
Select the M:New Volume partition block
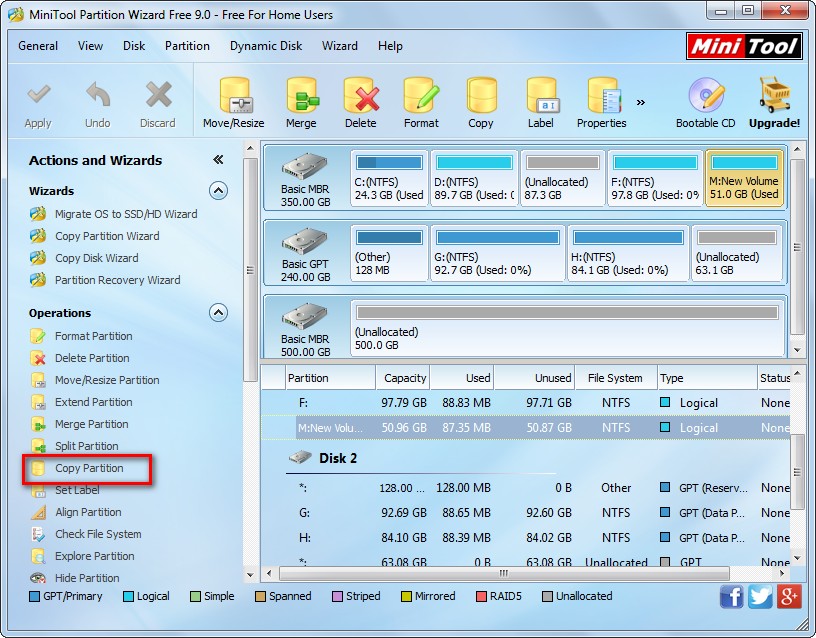pos(744,178)
